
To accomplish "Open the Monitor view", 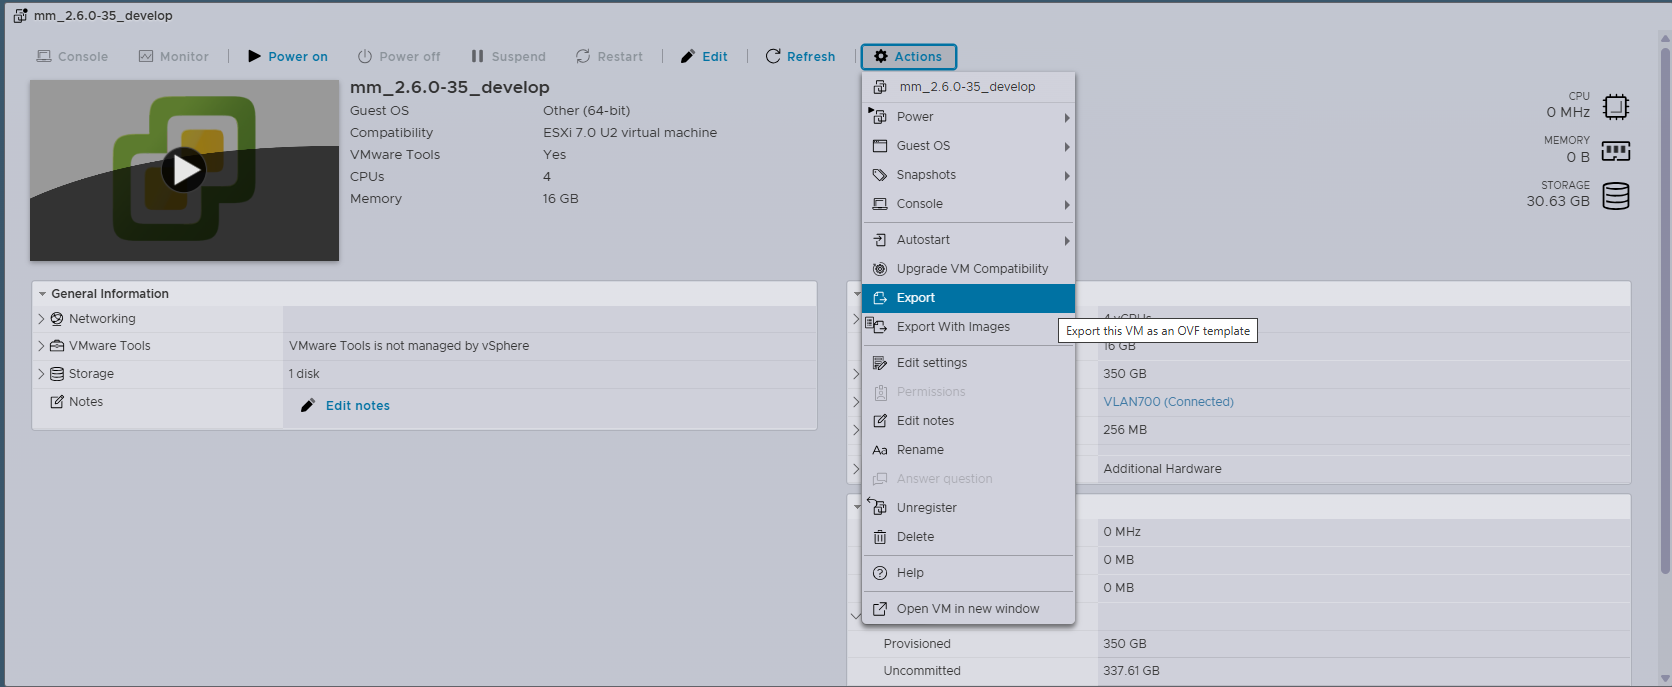I will point(173,57).
